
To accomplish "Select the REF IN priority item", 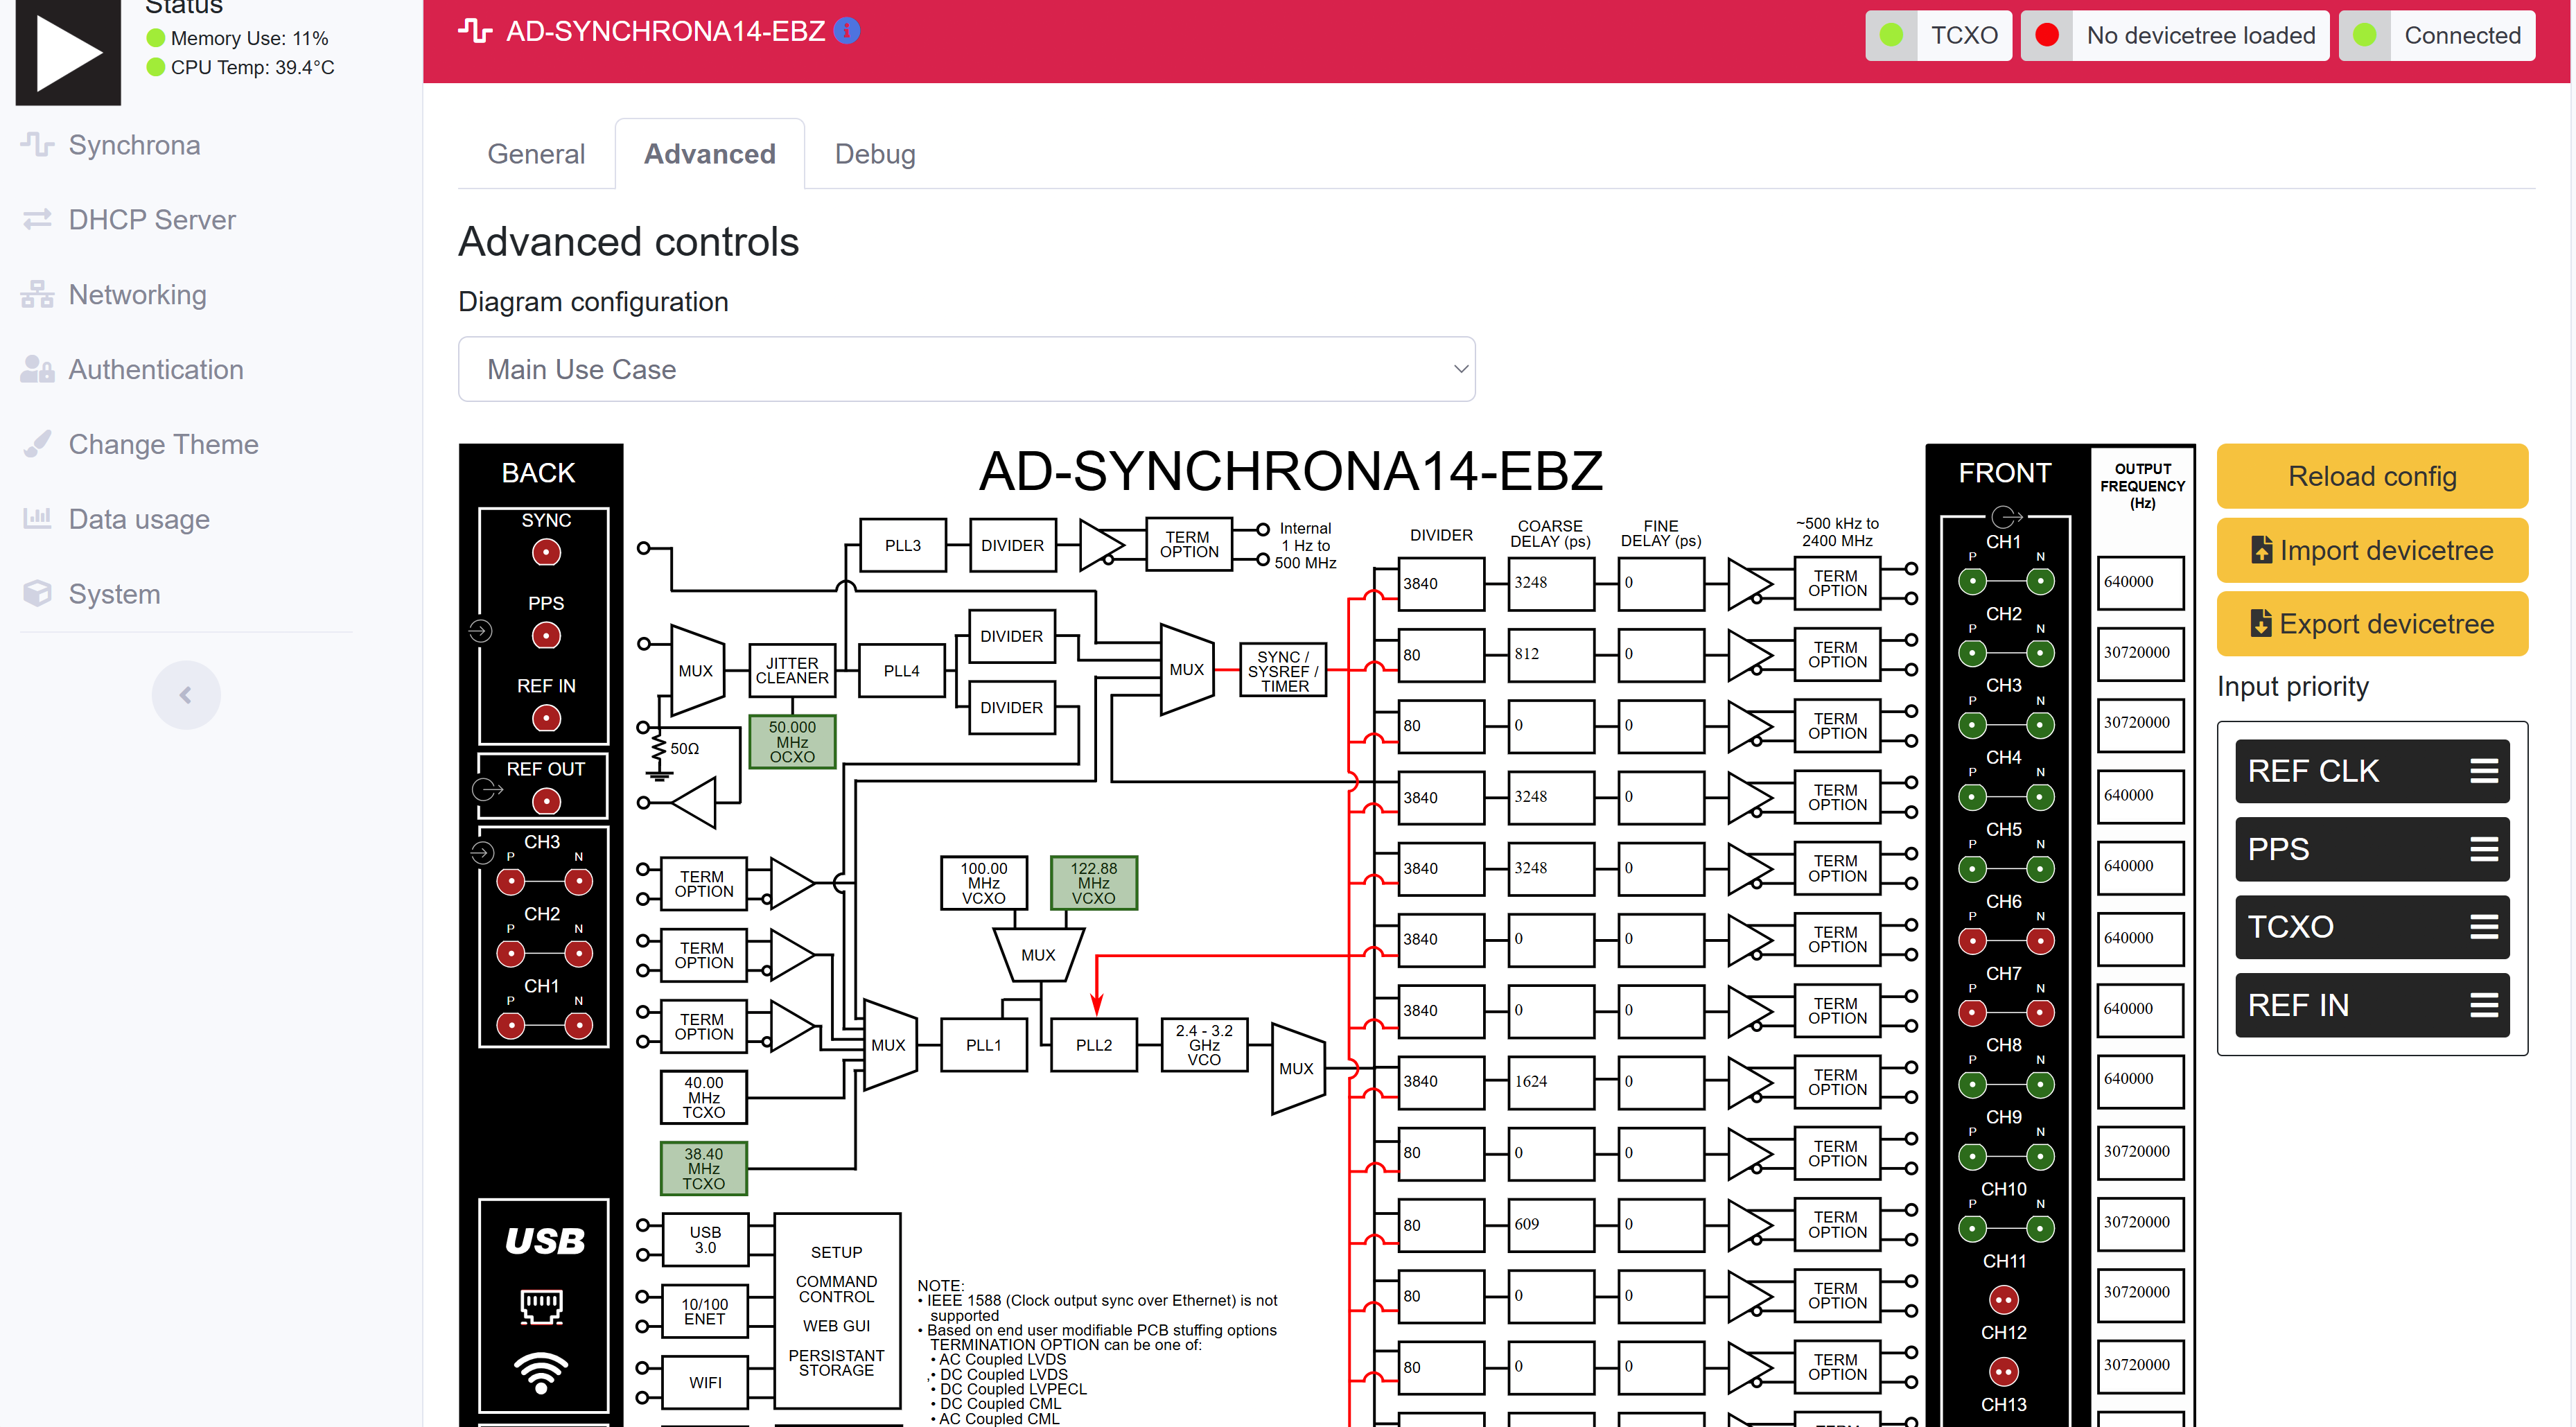I will pyautogui.click(x=2372, y=1005).
